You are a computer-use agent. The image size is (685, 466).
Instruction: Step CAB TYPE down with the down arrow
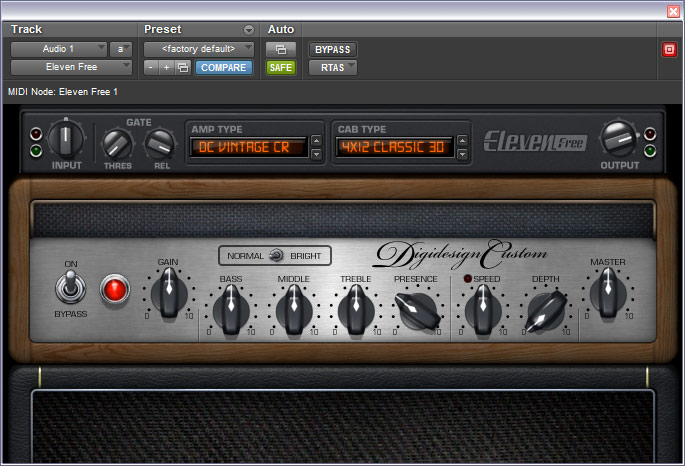click(x=462, y=154)
